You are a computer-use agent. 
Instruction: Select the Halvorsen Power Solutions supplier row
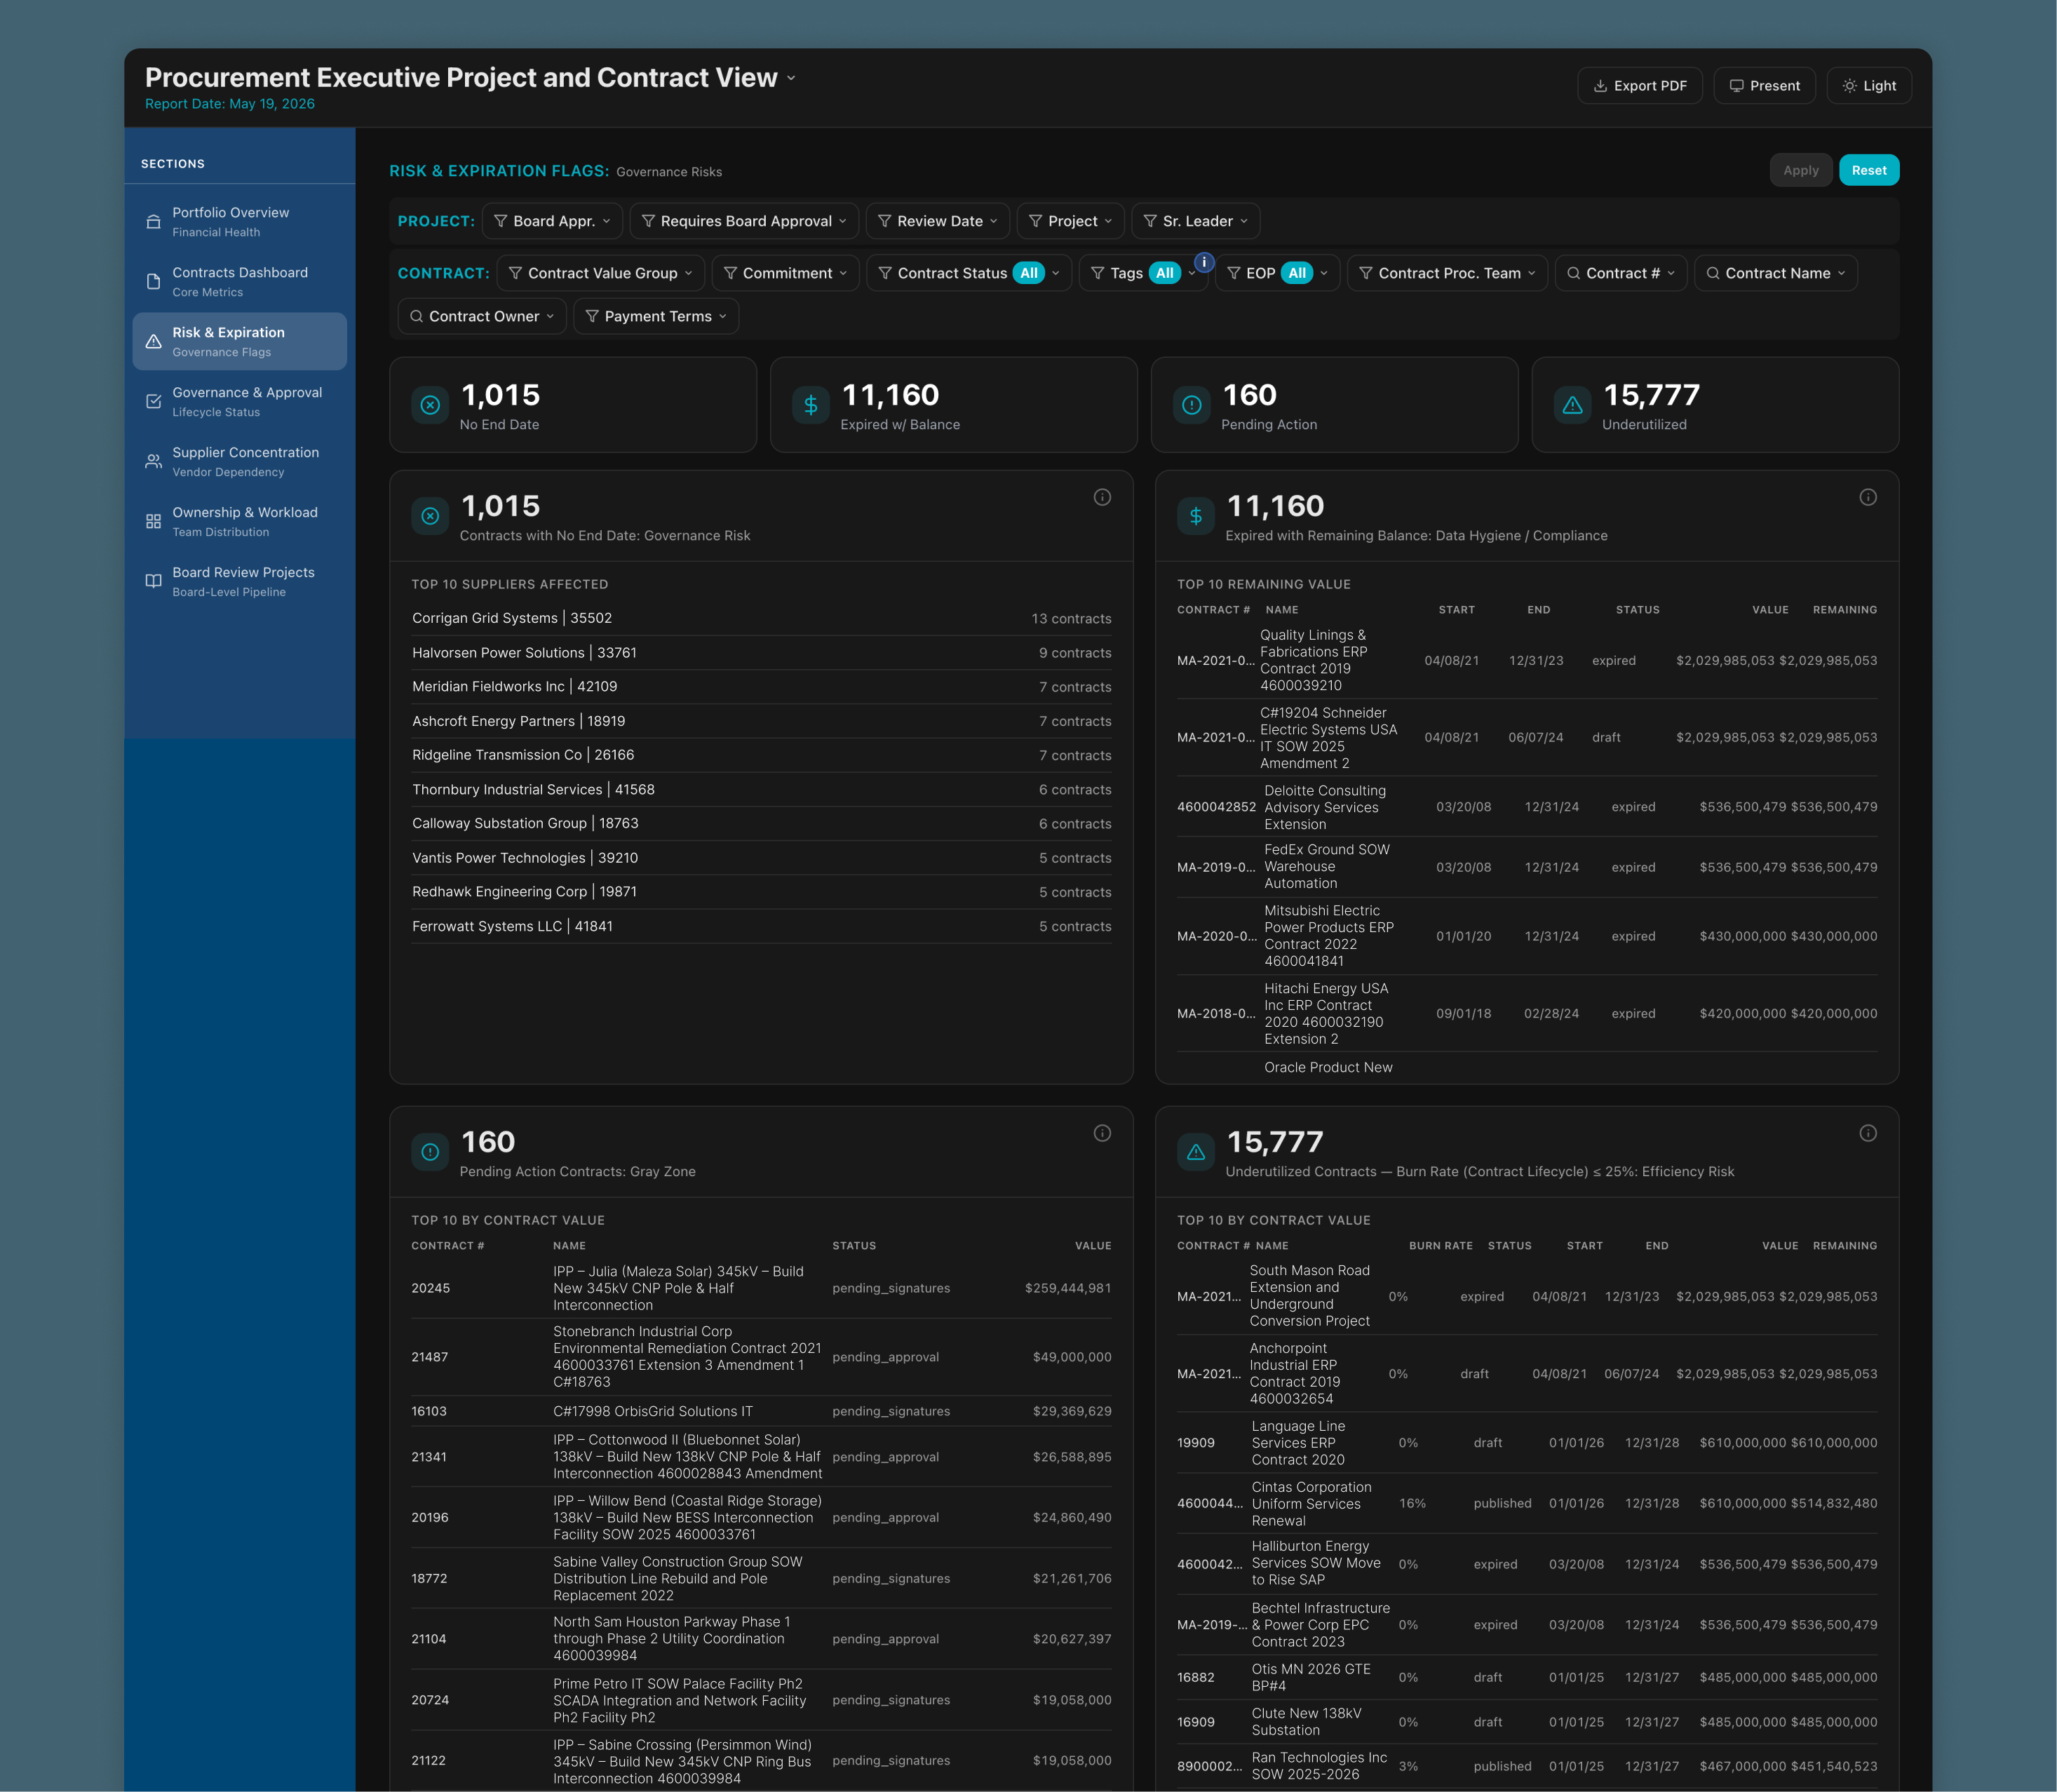[x=761, y=653]
